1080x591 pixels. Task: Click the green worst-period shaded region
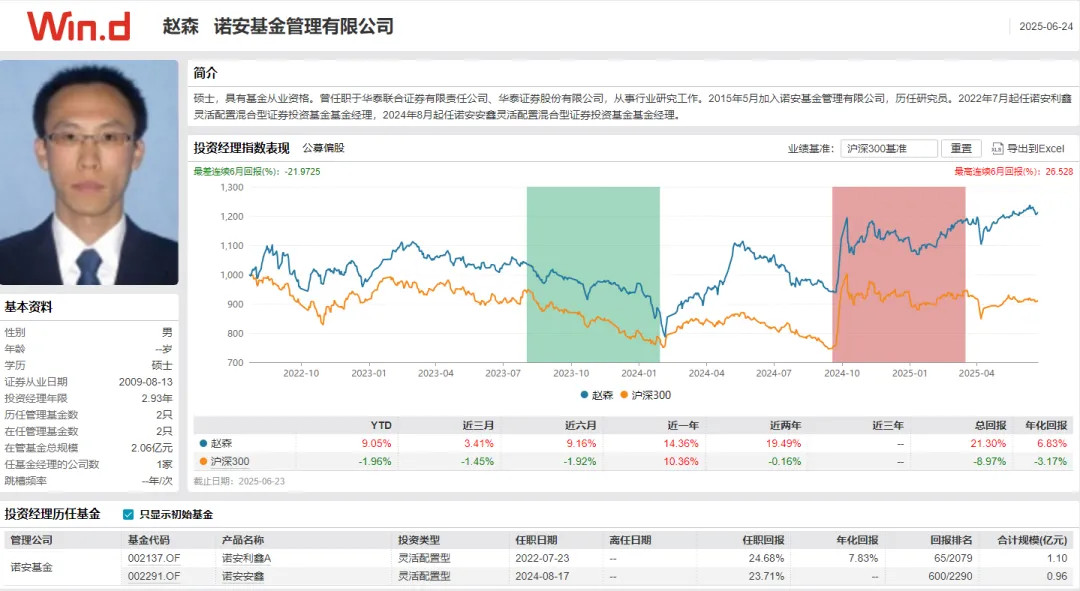[x=593, y=274]
